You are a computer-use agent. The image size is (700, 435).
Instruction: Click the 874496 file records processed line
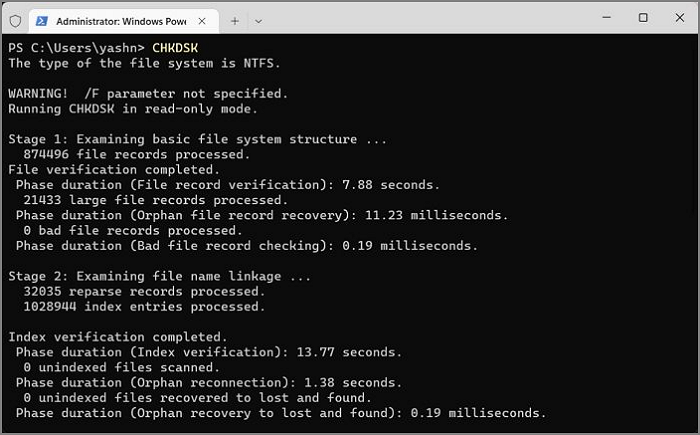point(134,155)
